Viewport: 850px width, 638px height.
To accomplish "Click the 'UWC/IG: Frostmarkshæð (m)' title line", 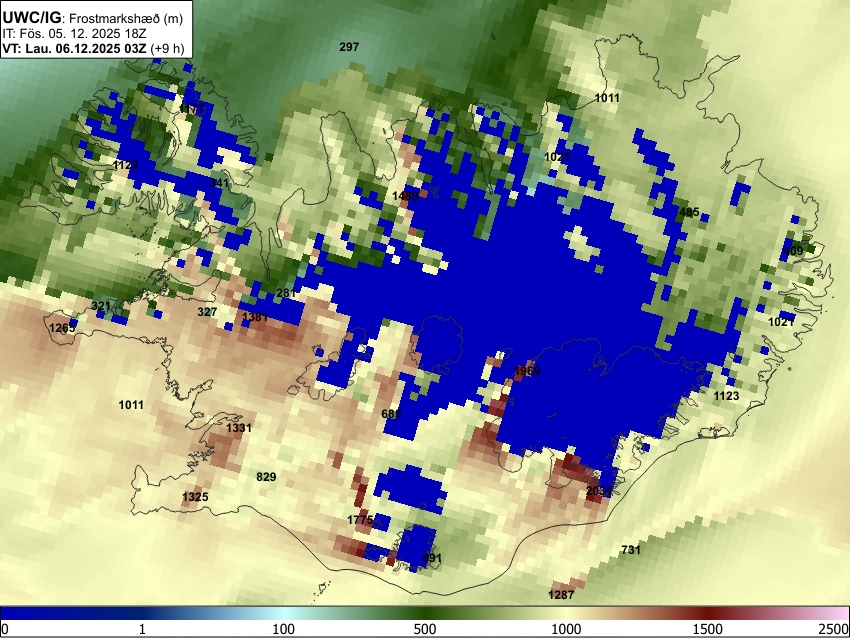I will [93, 18].
